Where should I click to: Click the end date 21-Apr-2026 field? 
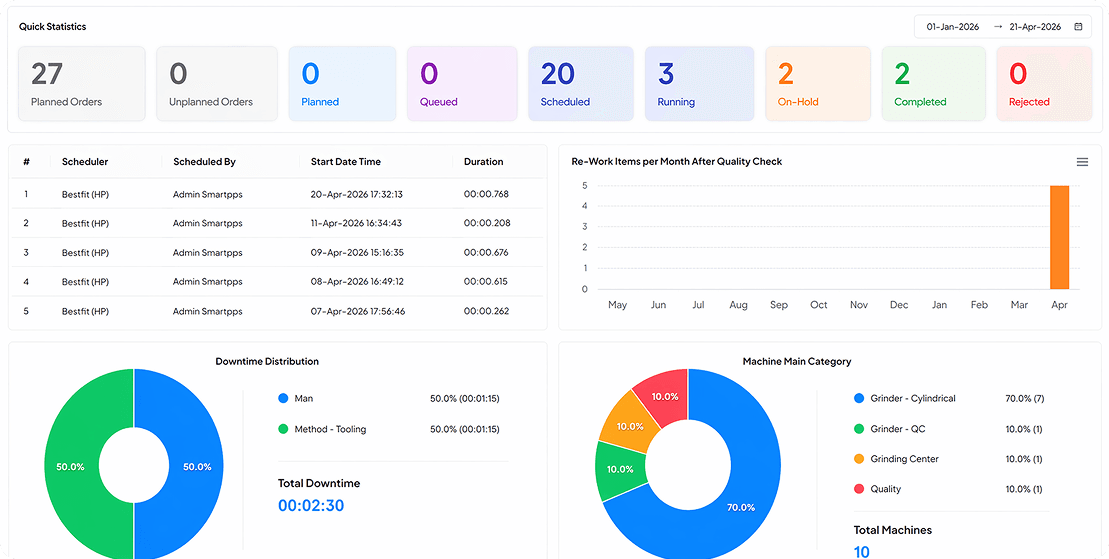click(1035, 27)
